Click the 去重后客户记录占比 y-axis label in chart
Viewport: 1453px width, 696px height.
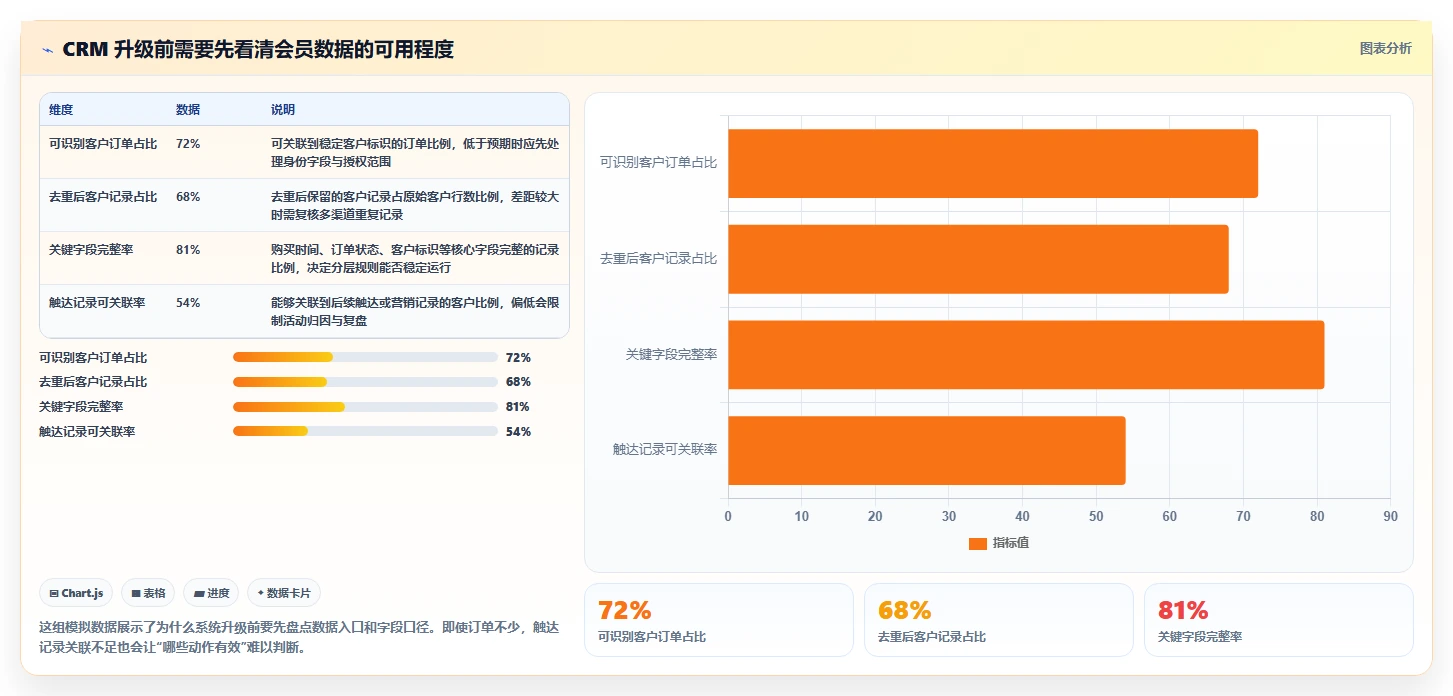click(658, 259)
